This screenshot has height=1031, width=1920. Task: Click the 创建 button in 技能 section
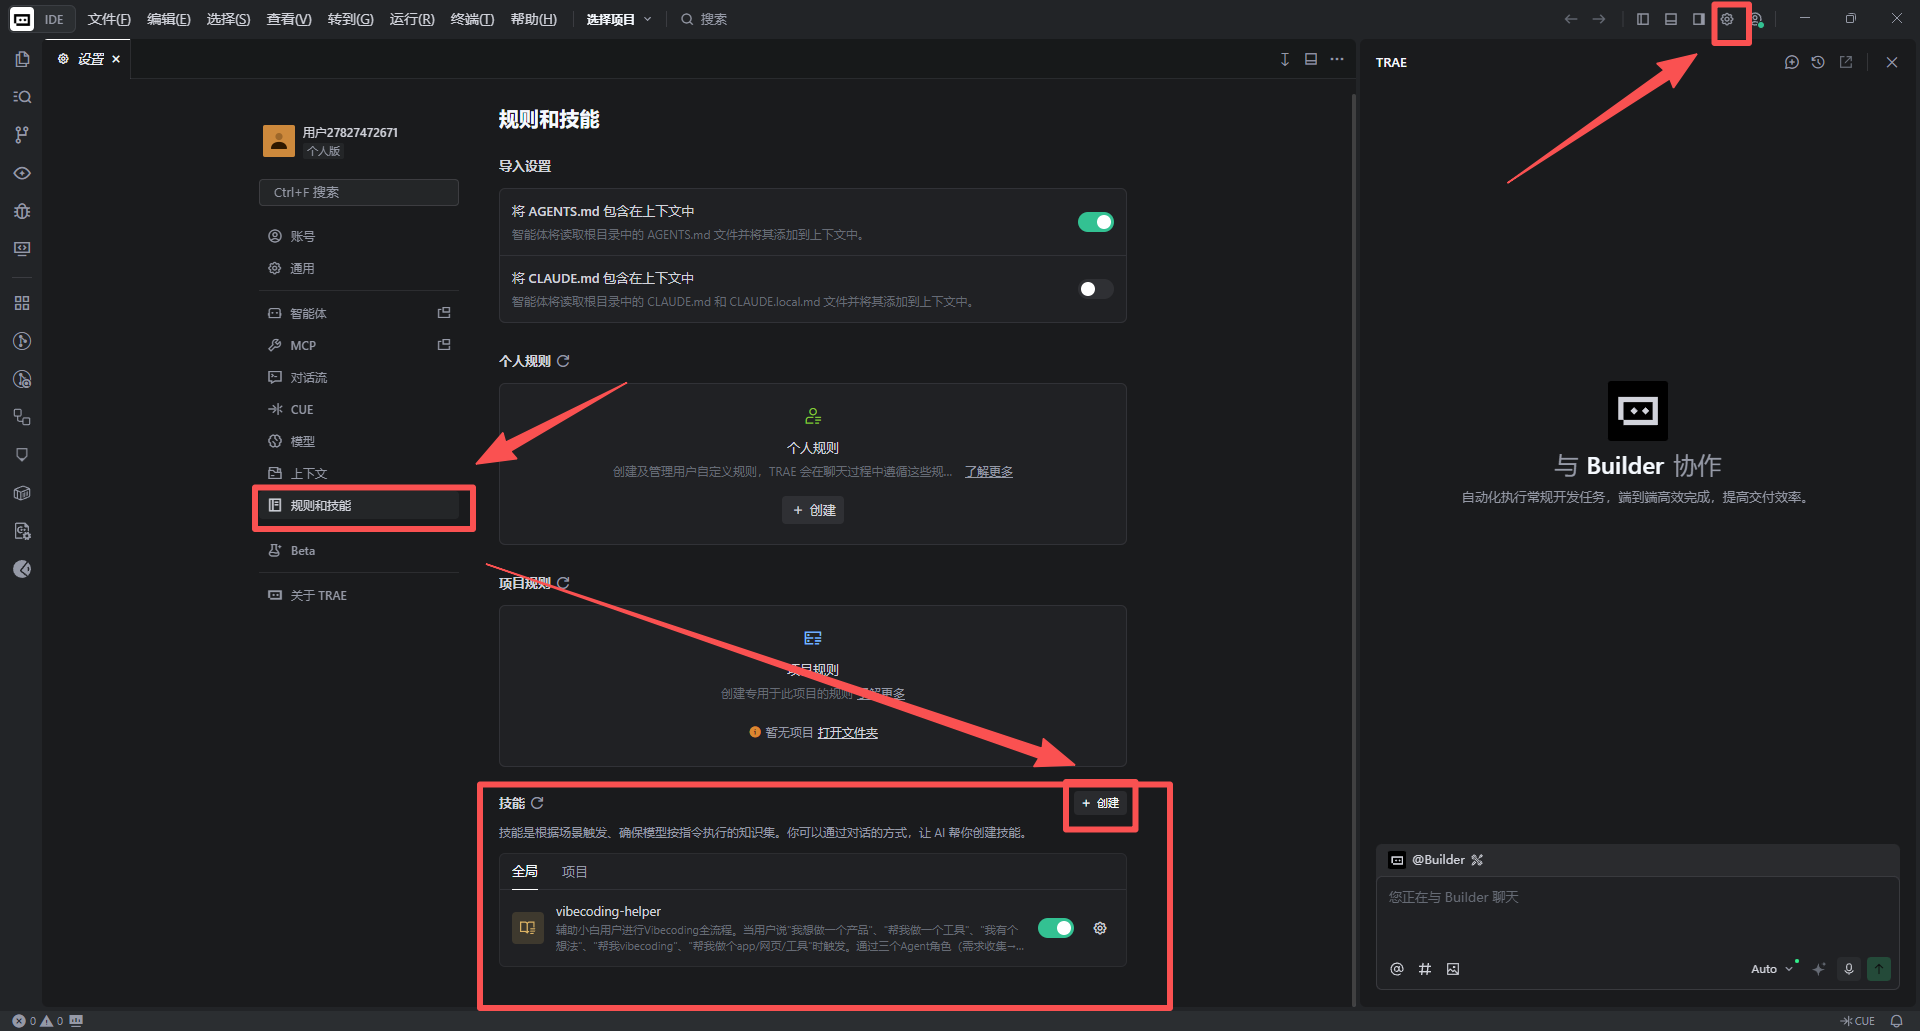[x=1100, y=803]
